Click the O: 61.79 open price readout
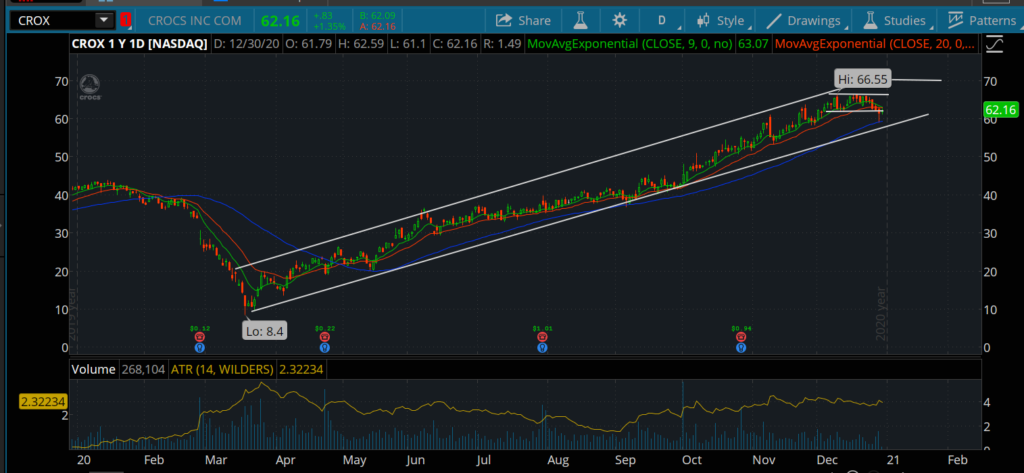Image resolution: width=1024 pixels, height=473 pixels. pos(307,44)
